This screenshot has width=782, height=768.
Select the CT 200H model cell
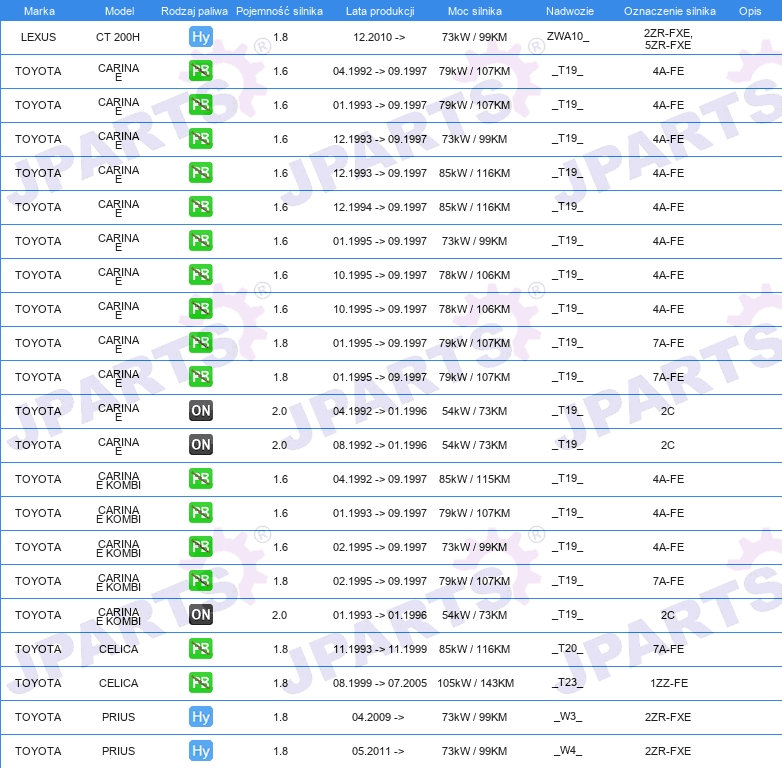coord(118,37)
